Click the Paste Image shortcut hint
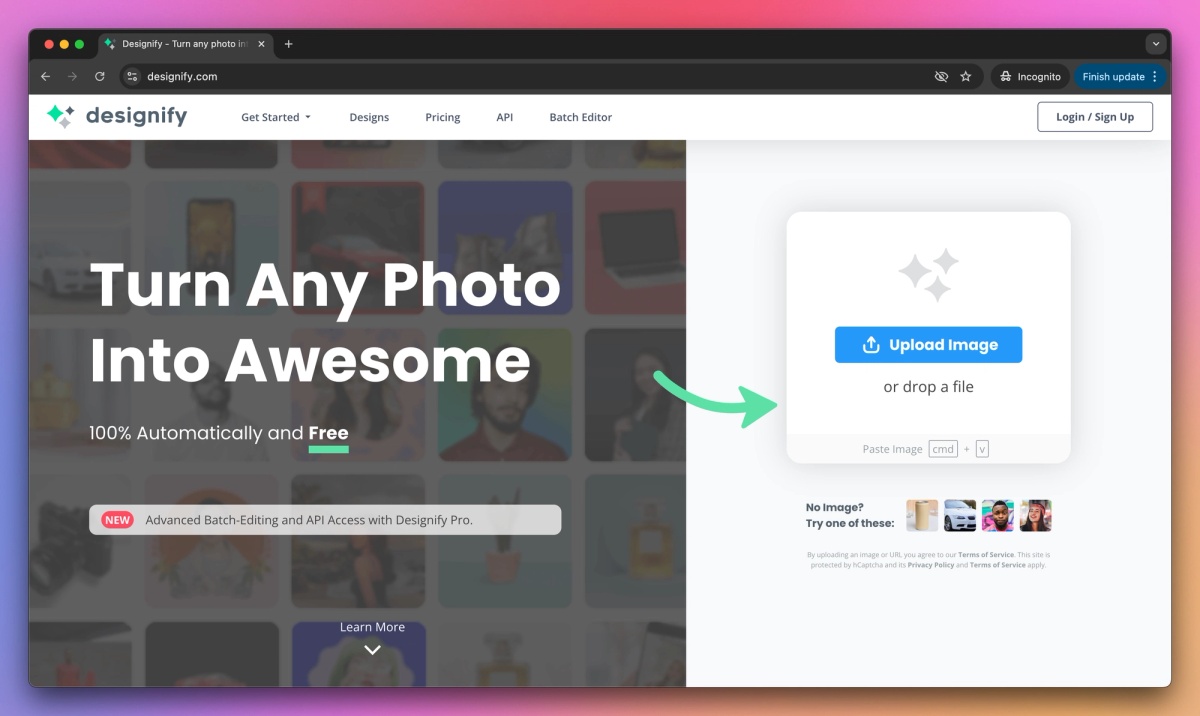1200x716 pixels. tap(926, 449)
